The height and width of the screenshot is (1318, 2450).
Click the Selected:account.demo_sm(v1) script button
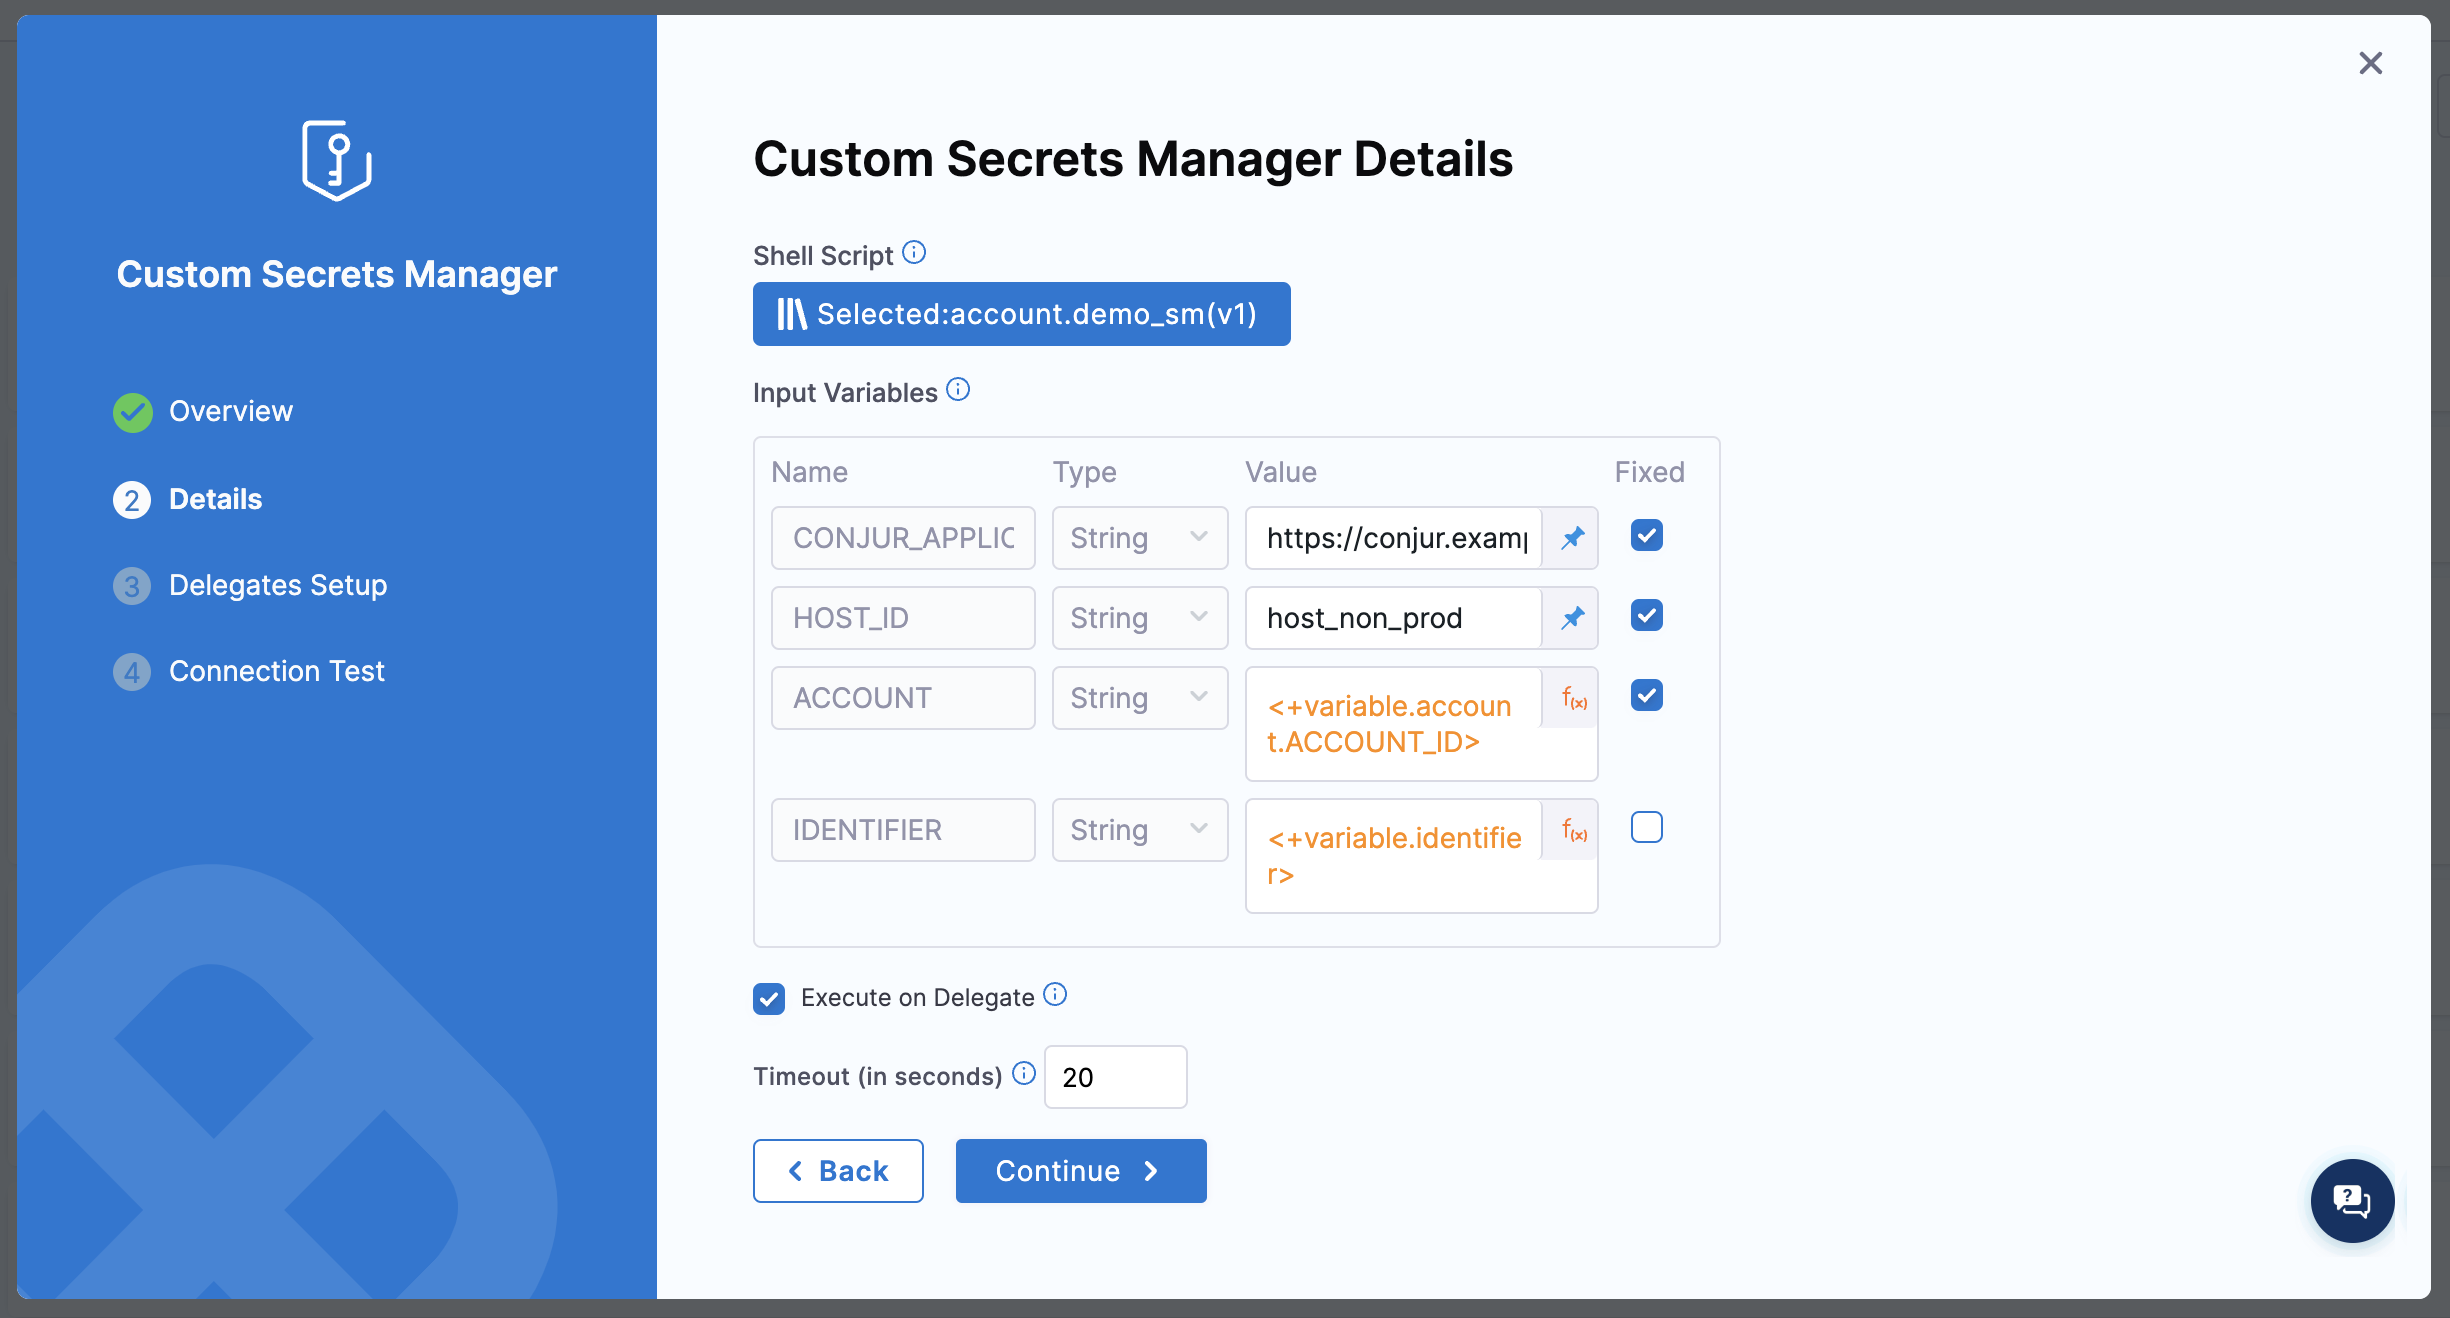coord(1021,314)
